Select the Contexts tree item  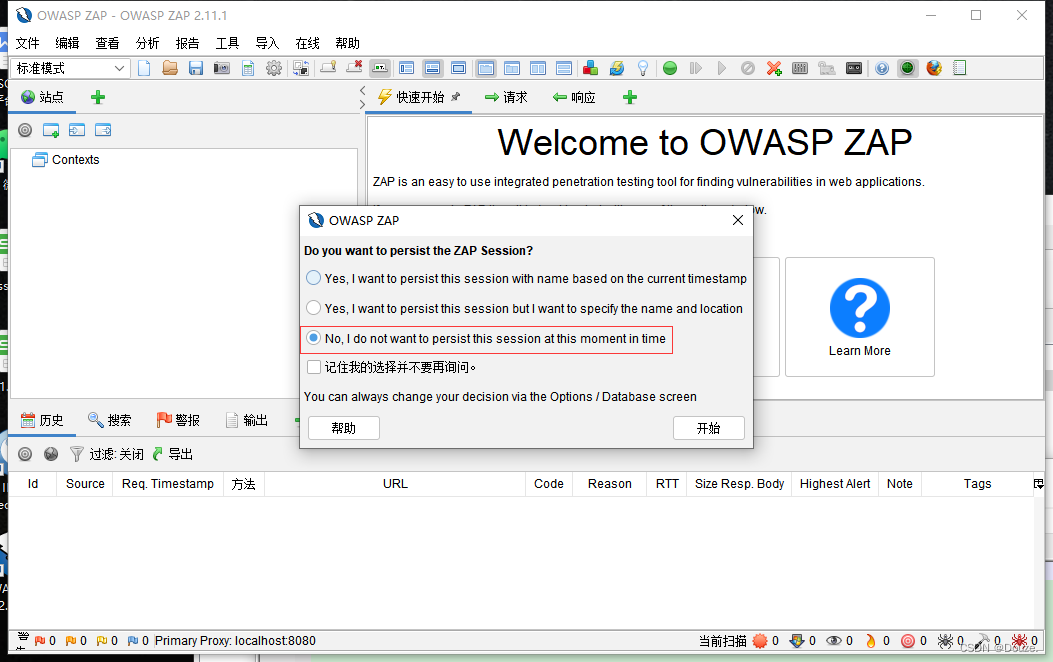pos(66,160)
